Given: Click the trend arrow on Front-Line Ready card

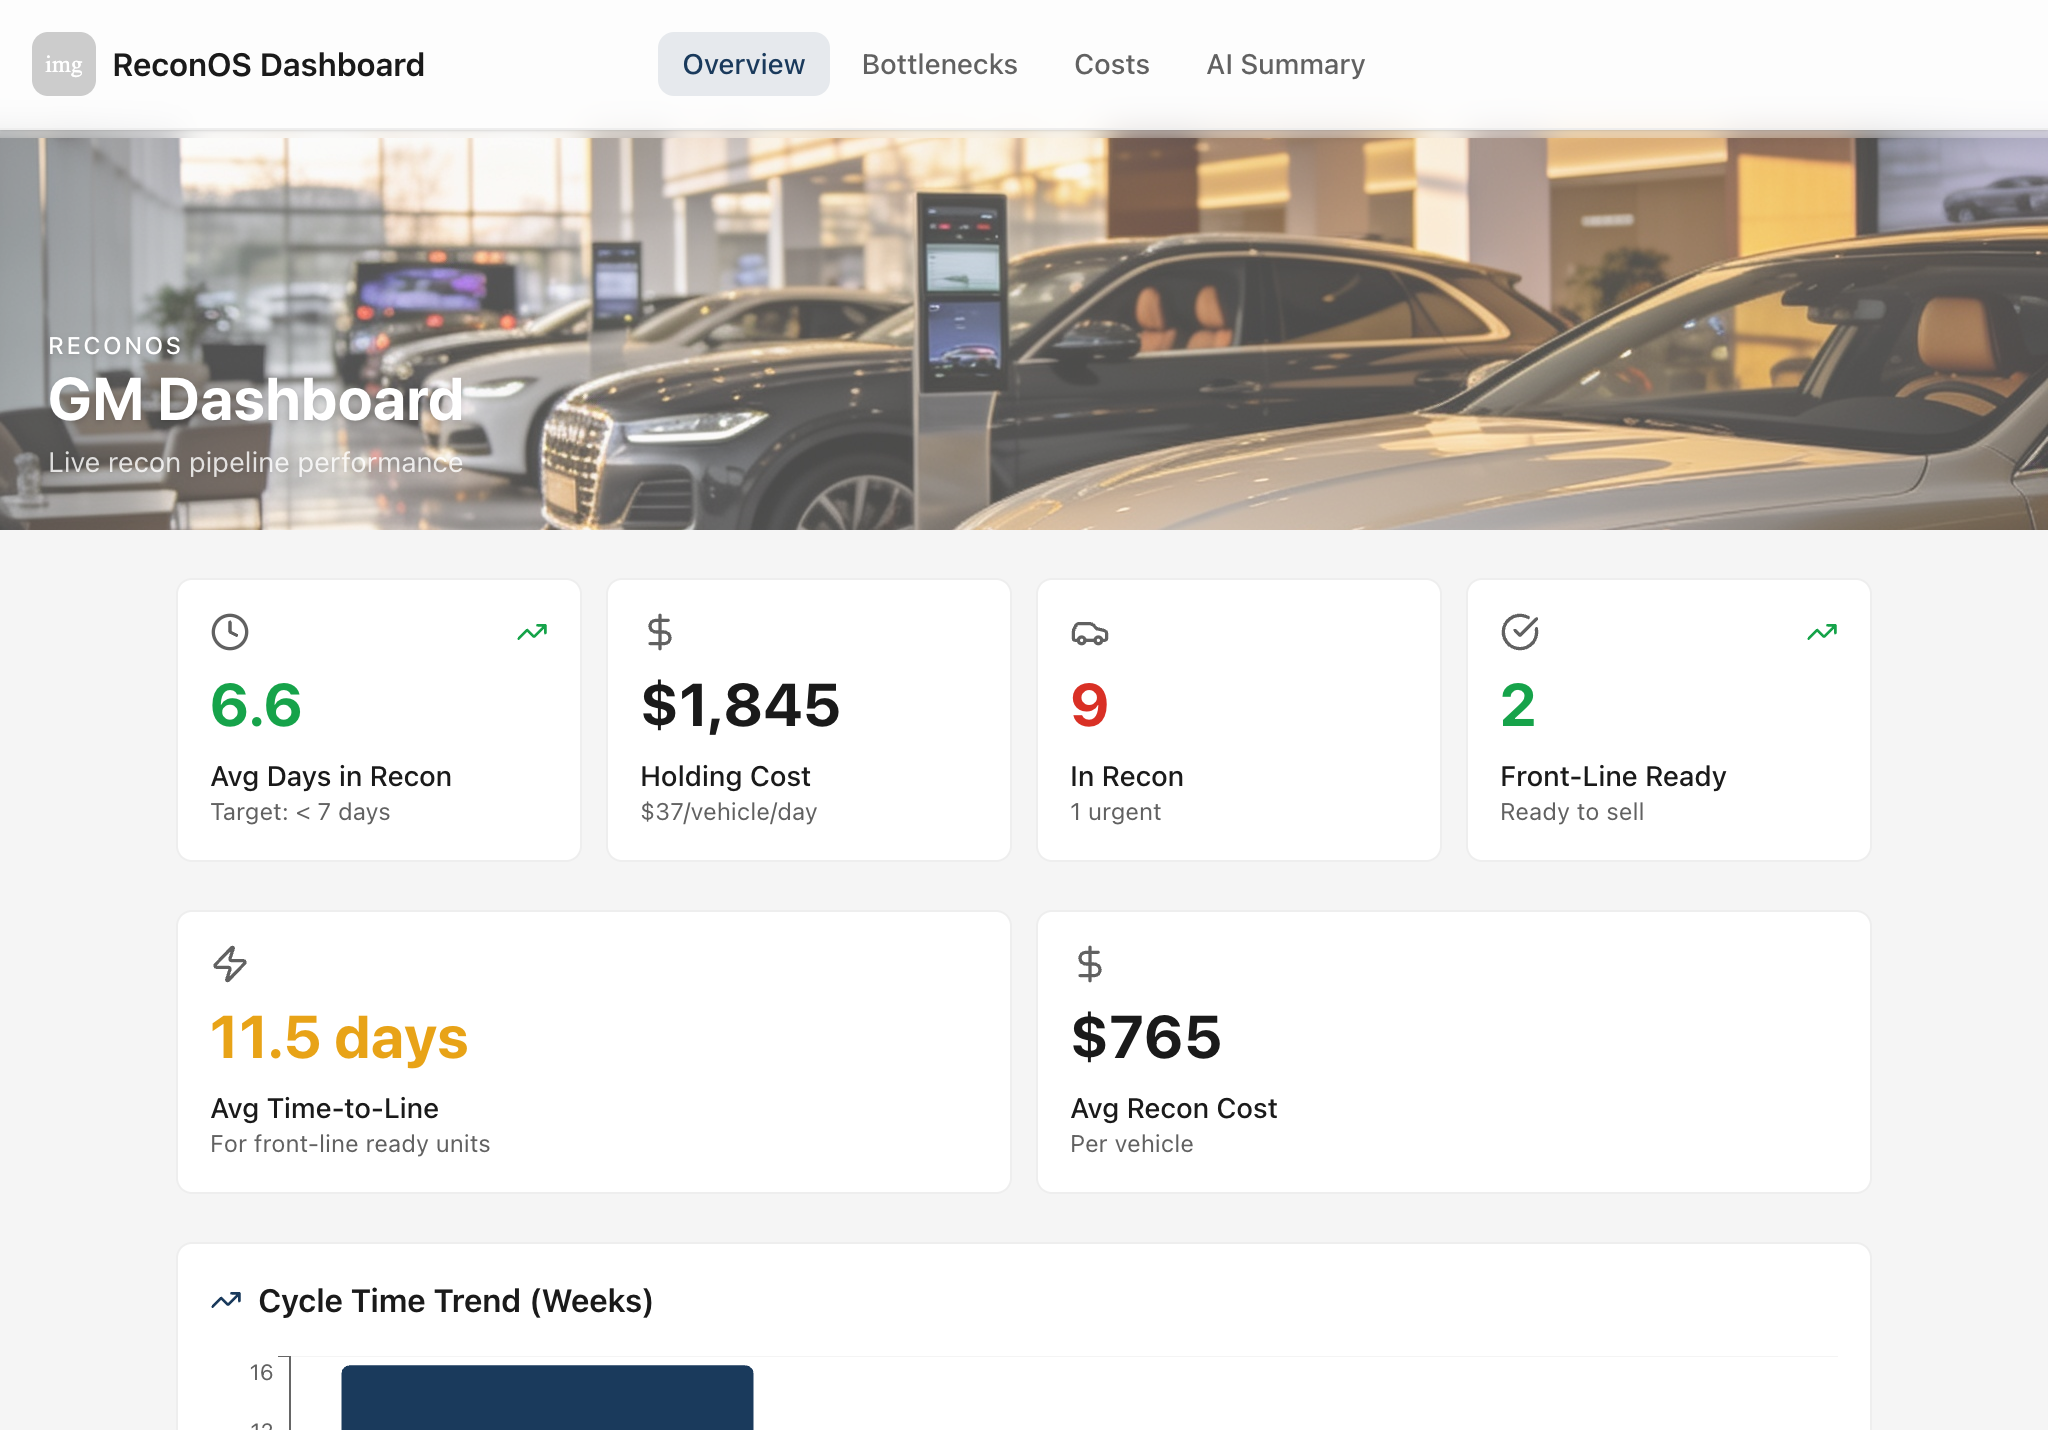Looking at the screenshot, I should 1822,632.
